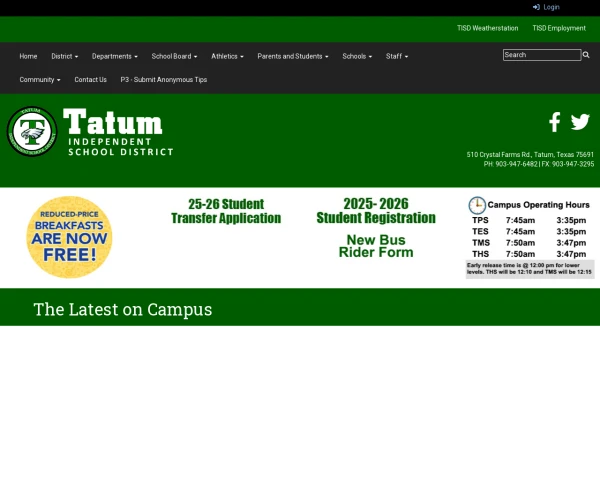Click The Latest on Campus heading
The image size is (600, 480).
123,309
